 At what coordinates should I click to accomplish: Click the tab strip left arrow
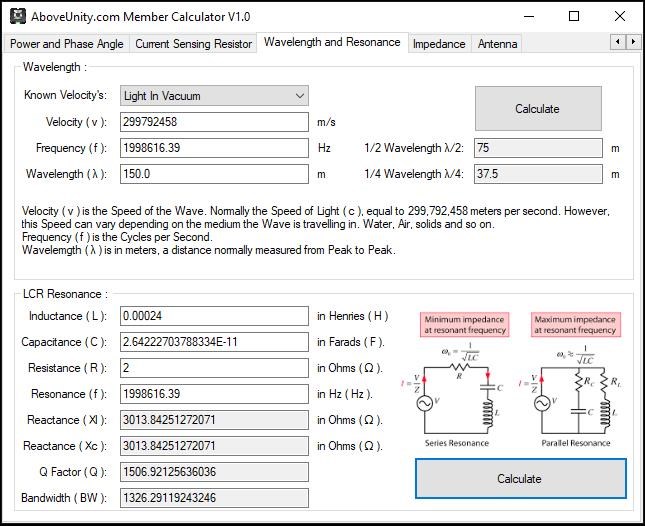coord(617,42)
